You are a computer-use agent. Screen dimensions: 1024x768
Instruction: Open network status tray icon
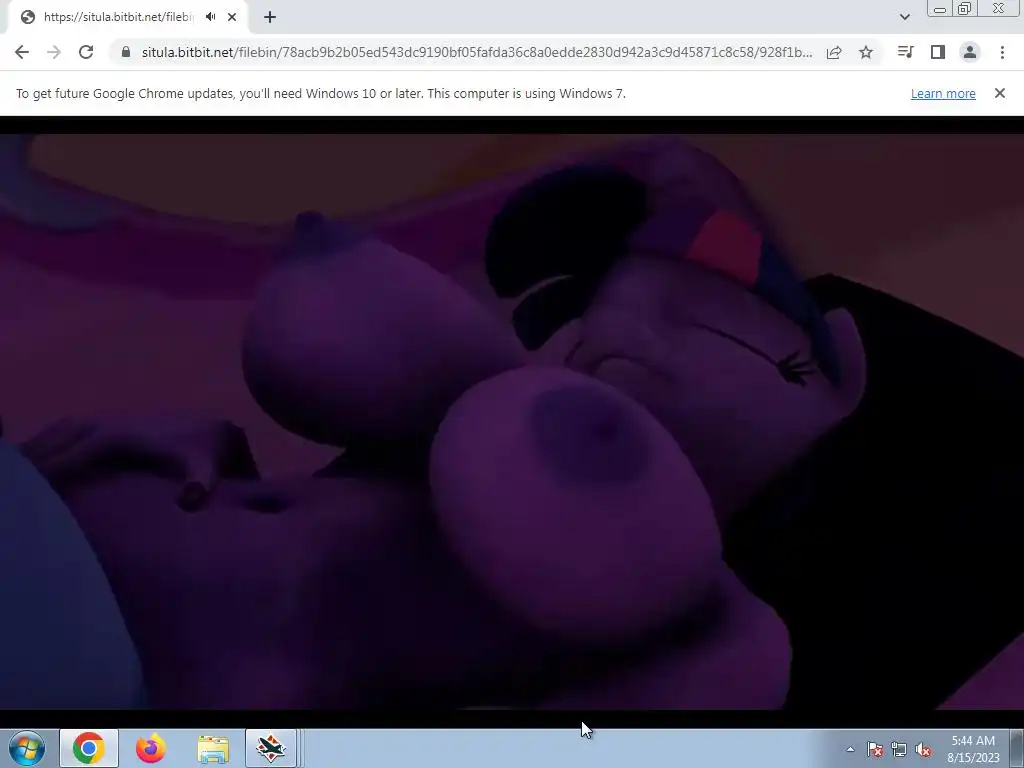point(899,749)
